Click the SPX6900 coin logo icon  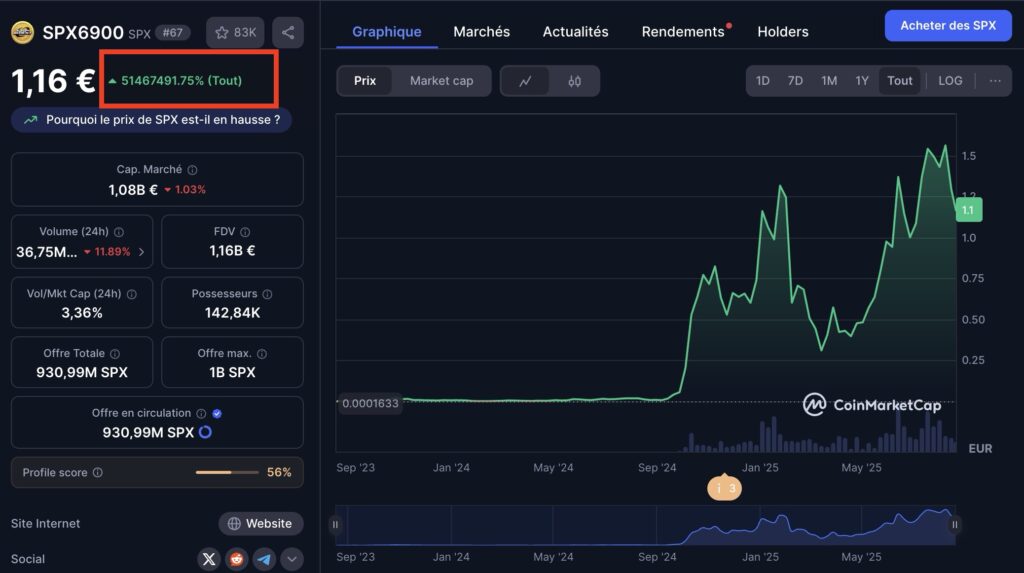[22, 32]
